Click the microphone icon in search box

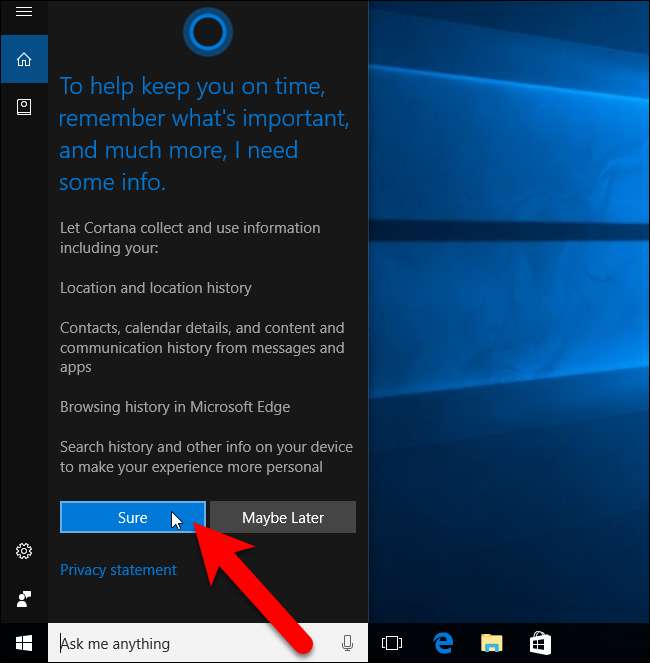tap(347, 643)
